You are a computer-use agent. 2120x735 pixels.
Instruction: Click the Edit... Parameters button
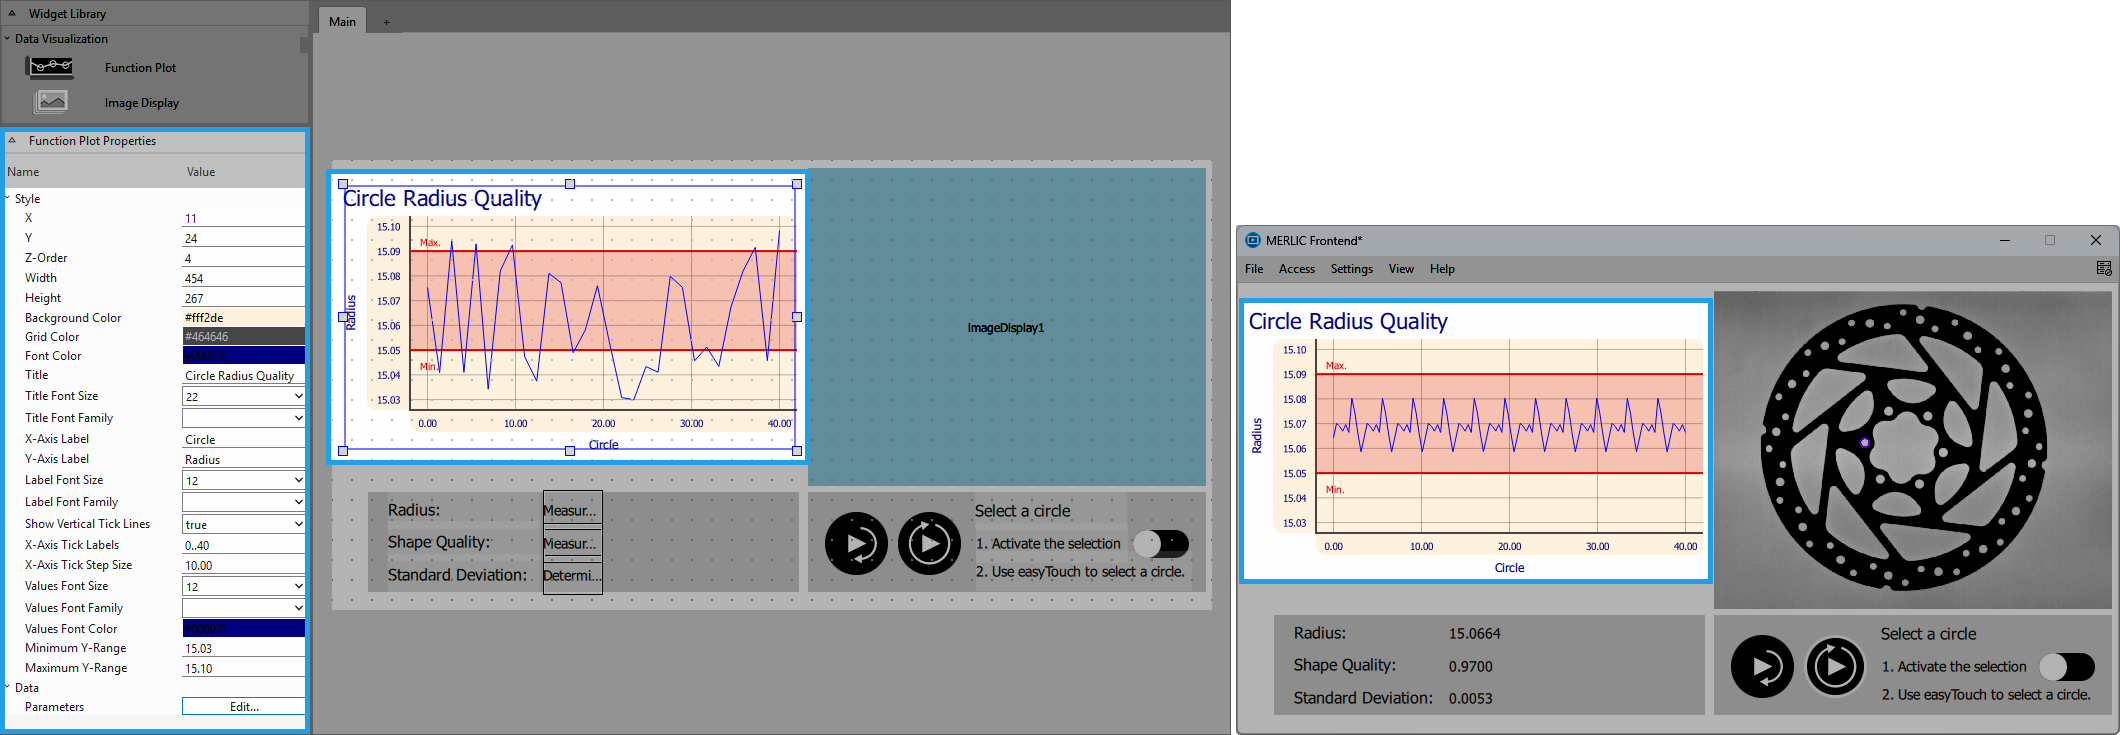click(x=243, y=707)
